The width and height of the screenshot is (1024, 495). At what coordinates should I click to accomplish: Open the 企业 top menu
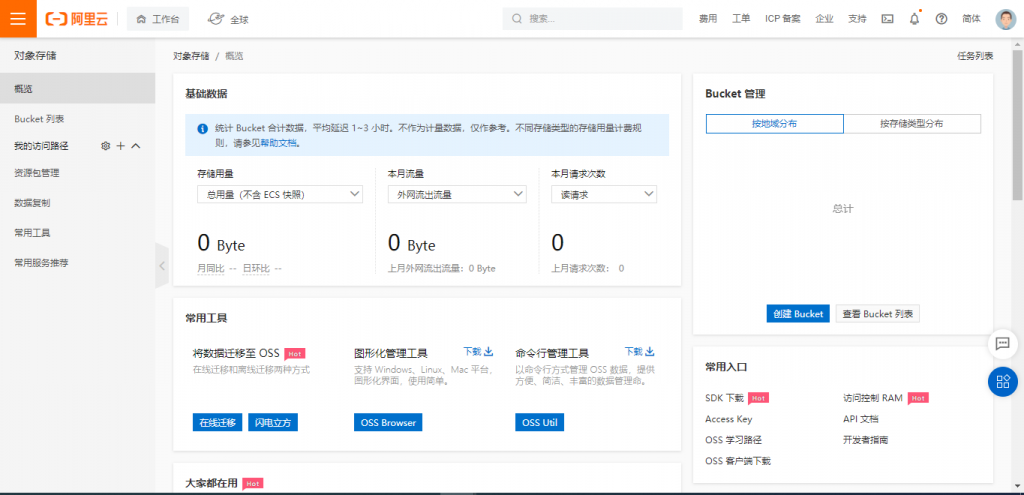click(824, 19)
